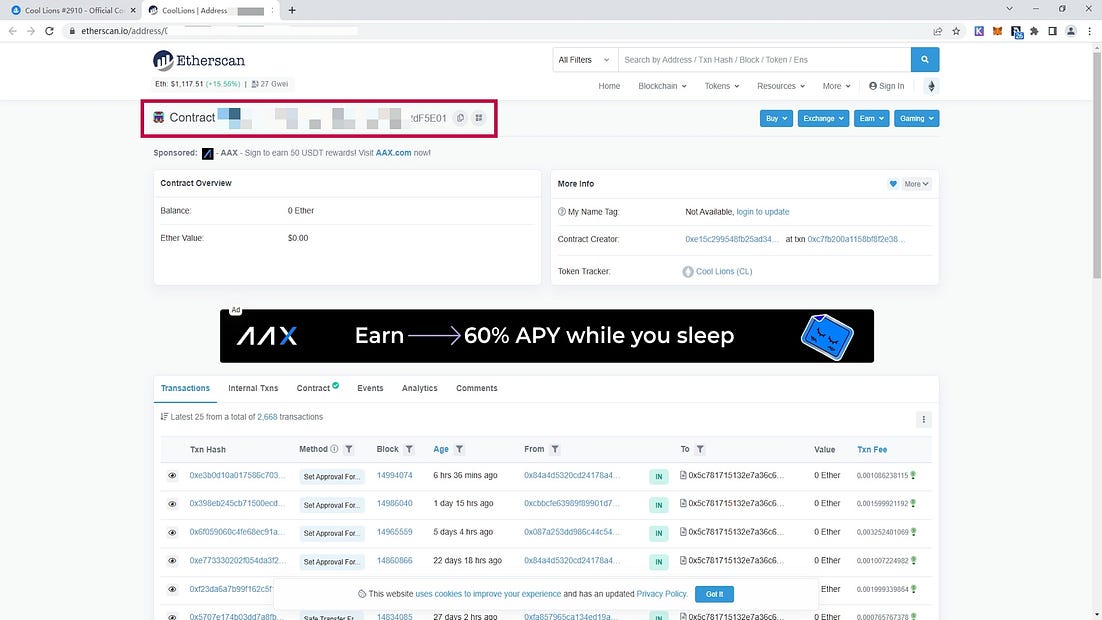Open the Cool Lions (CL) token tracker
Viewport: 1102px width, 620px height.
coord(723,271)
